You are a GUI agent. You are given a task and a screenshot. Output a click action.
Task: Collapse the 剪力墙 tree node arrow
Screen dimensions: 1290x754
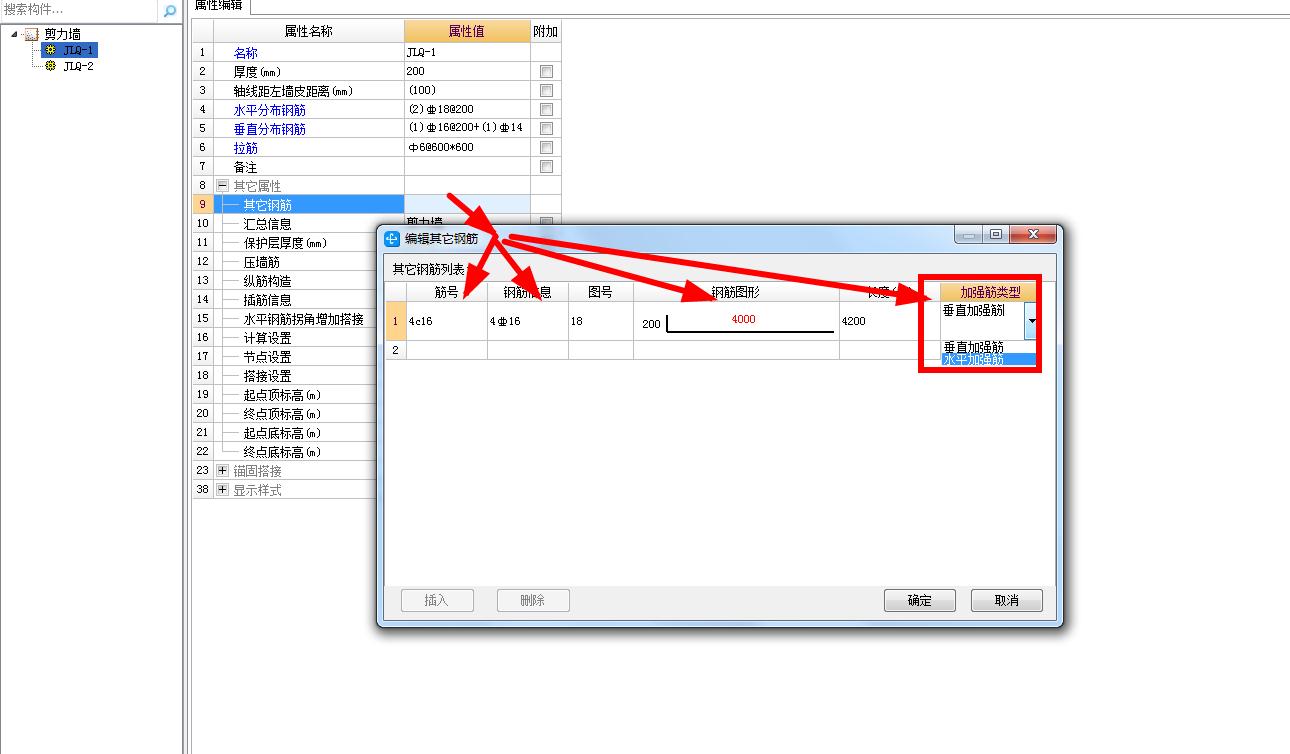pos(15,34)
